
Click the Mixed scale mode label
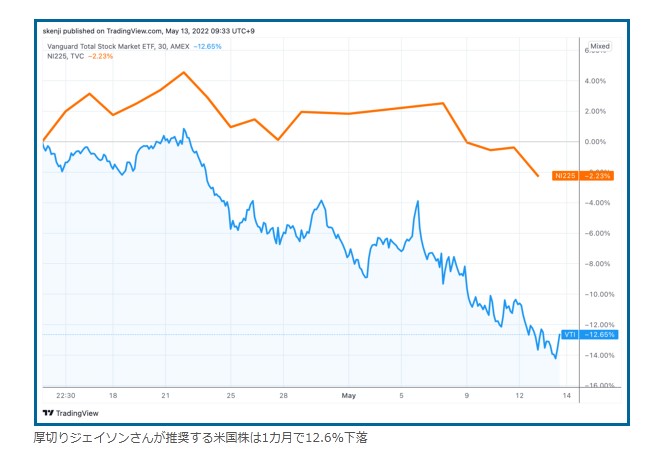(600, 46)
